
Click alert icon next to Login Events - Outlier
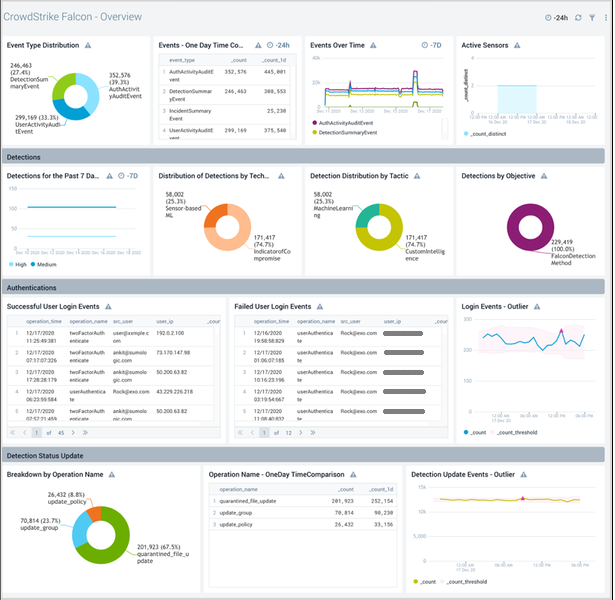click(x=538, y=306)
